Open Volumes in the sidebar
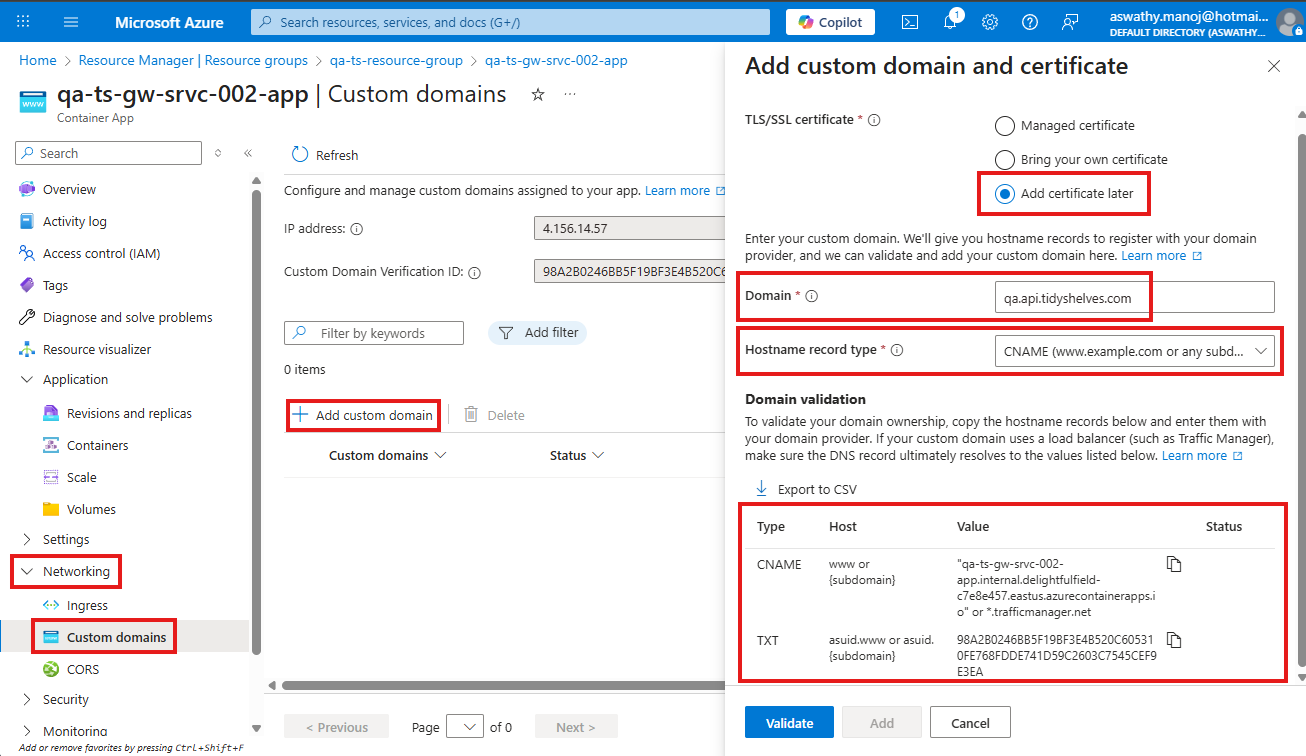Viewport: 1306px width, 756px height. 91,510
